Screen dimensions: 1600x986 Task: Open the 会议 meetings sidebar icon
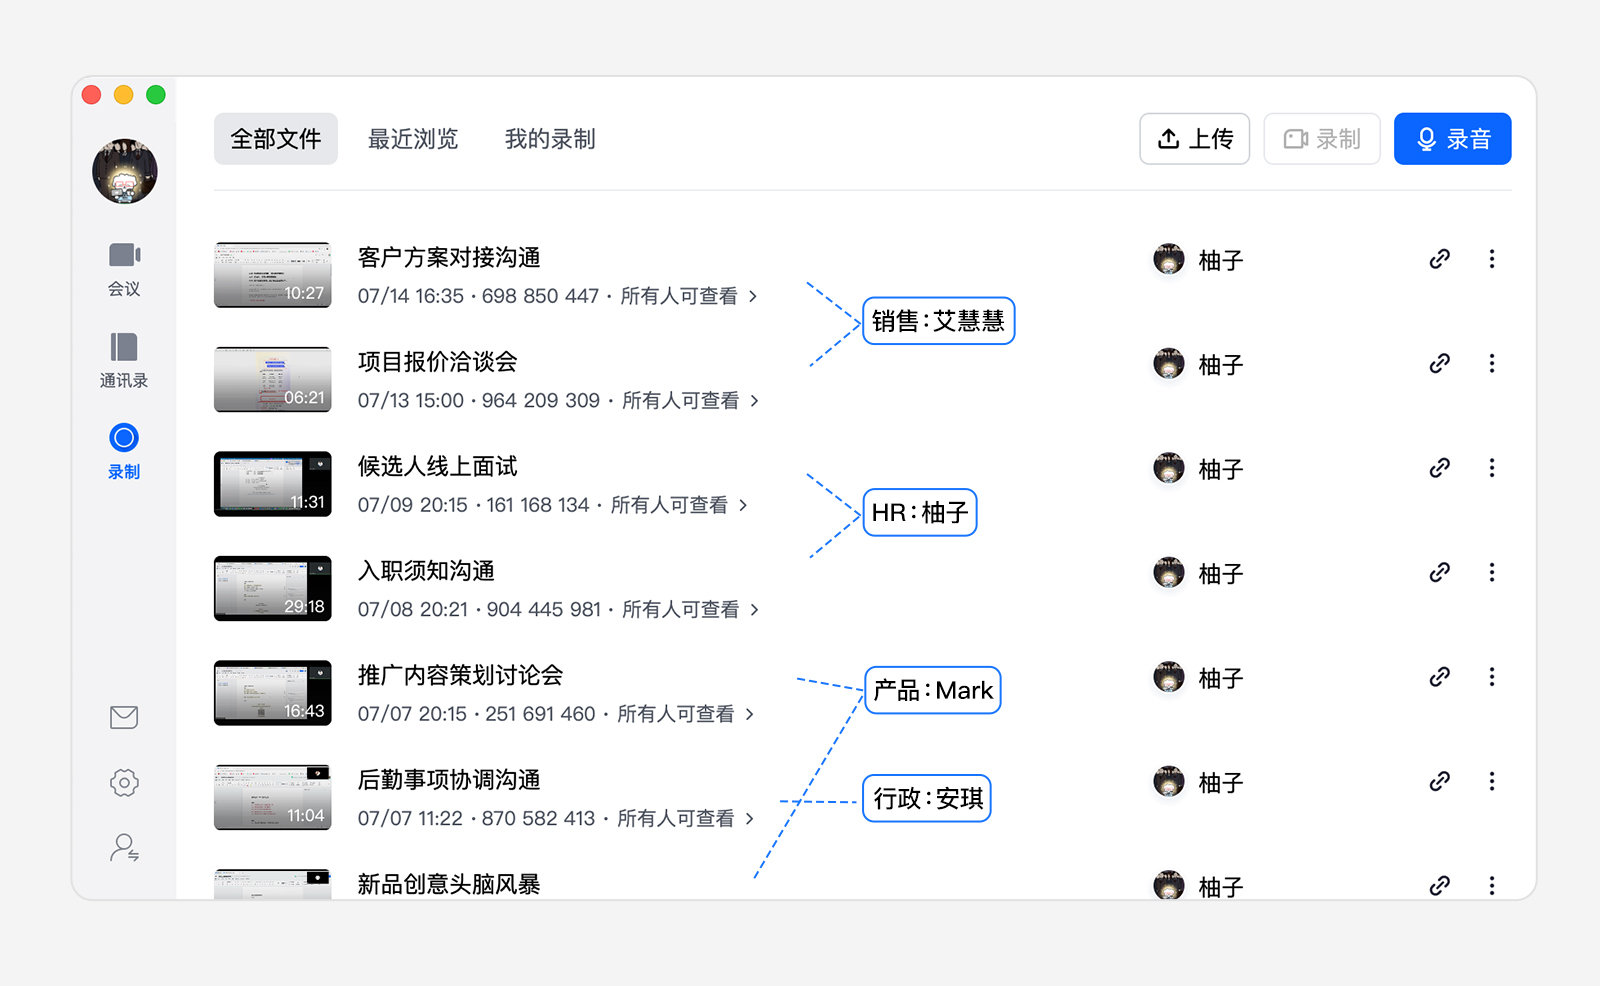pyautogui.click(x=124, y=269)
